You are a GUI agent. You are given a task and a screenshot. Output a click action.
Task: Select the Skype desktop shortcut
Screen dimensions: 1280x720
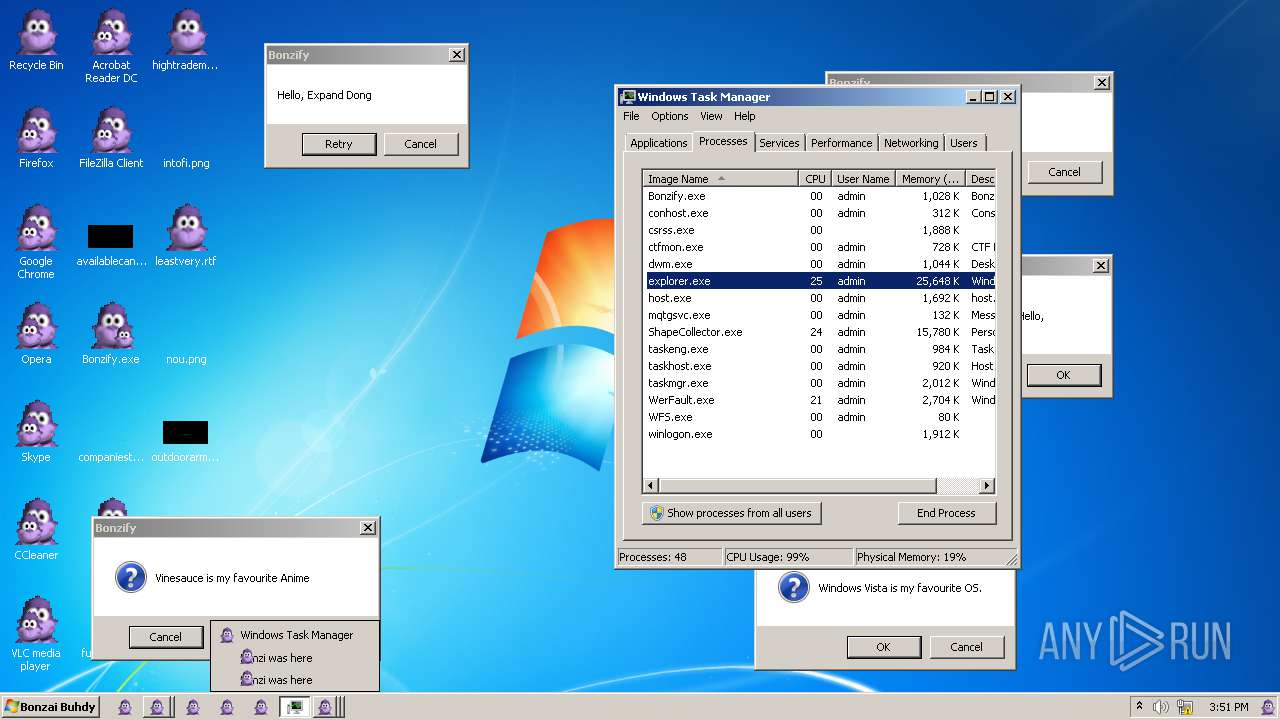36,432
